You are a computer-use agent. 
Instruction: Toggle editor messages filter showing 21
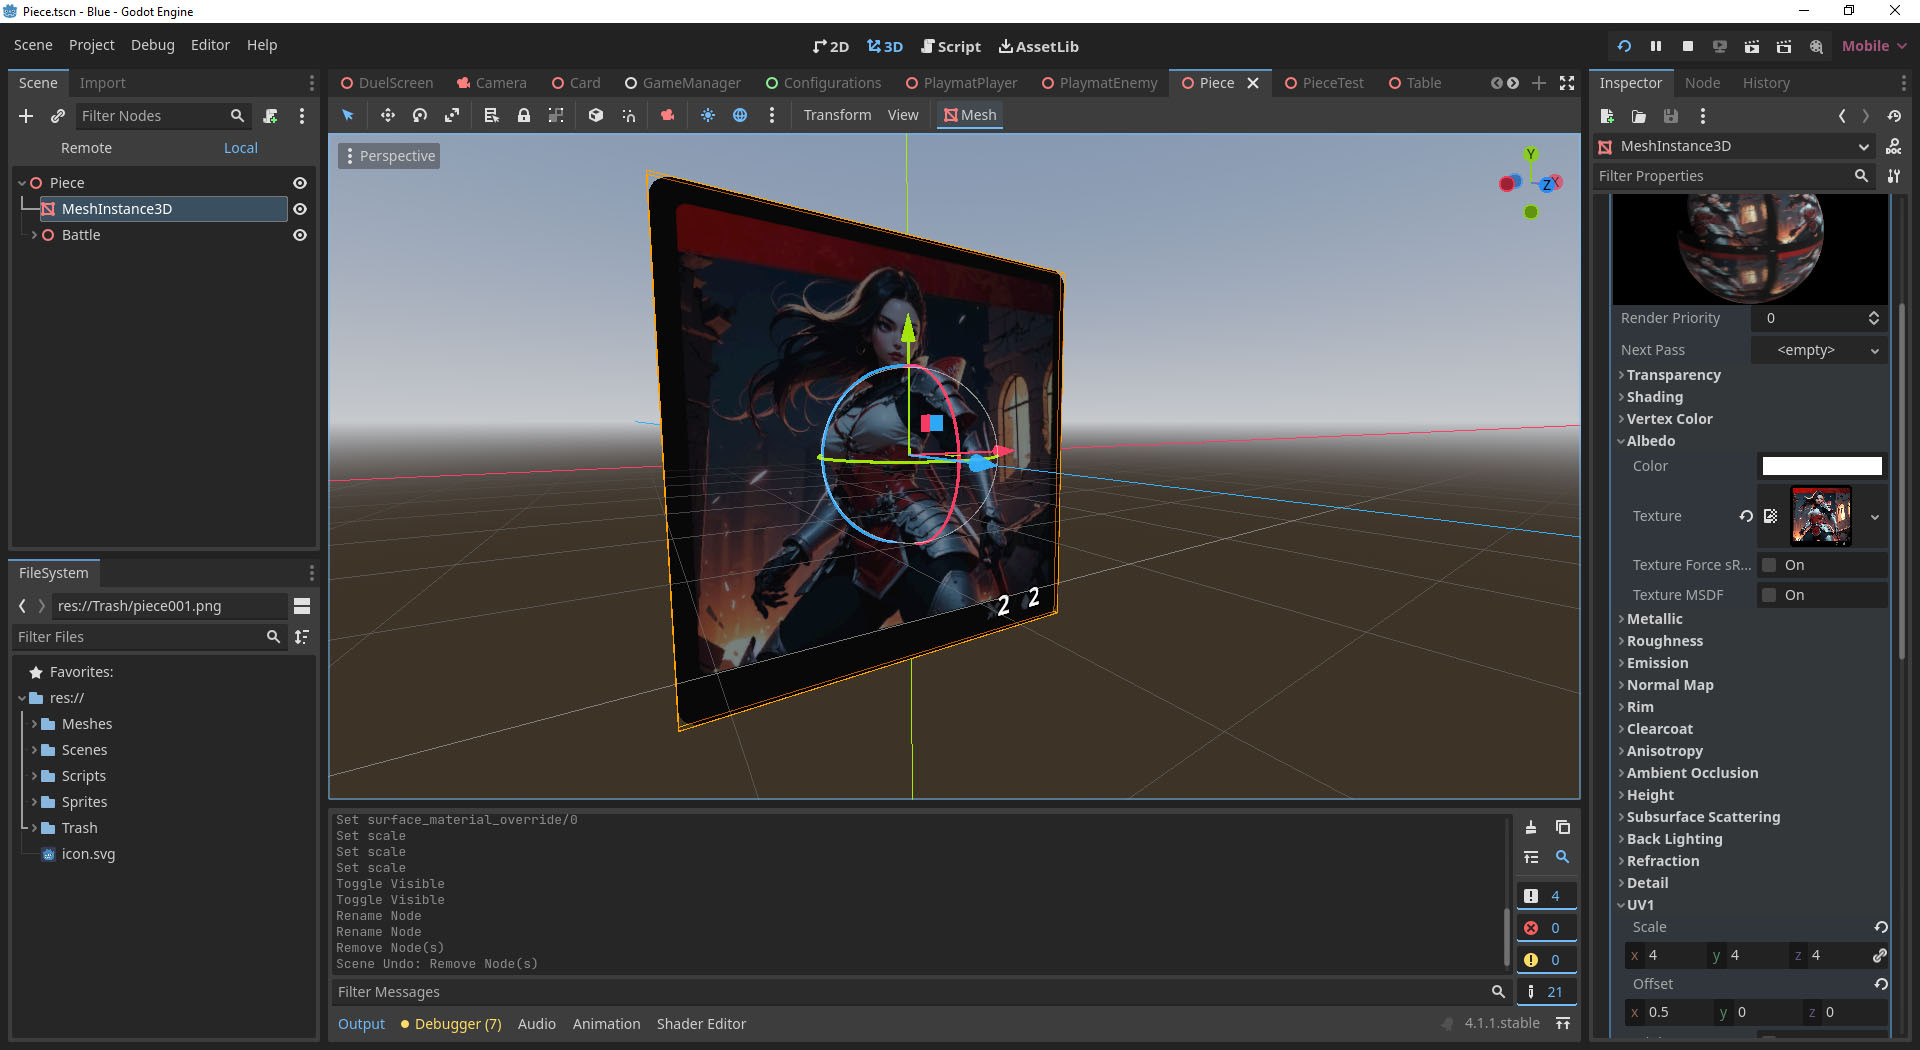click(1546, 992)
